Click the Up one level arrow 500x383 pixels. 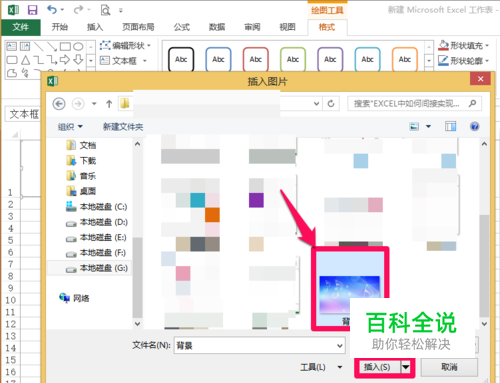click(109, 104)
